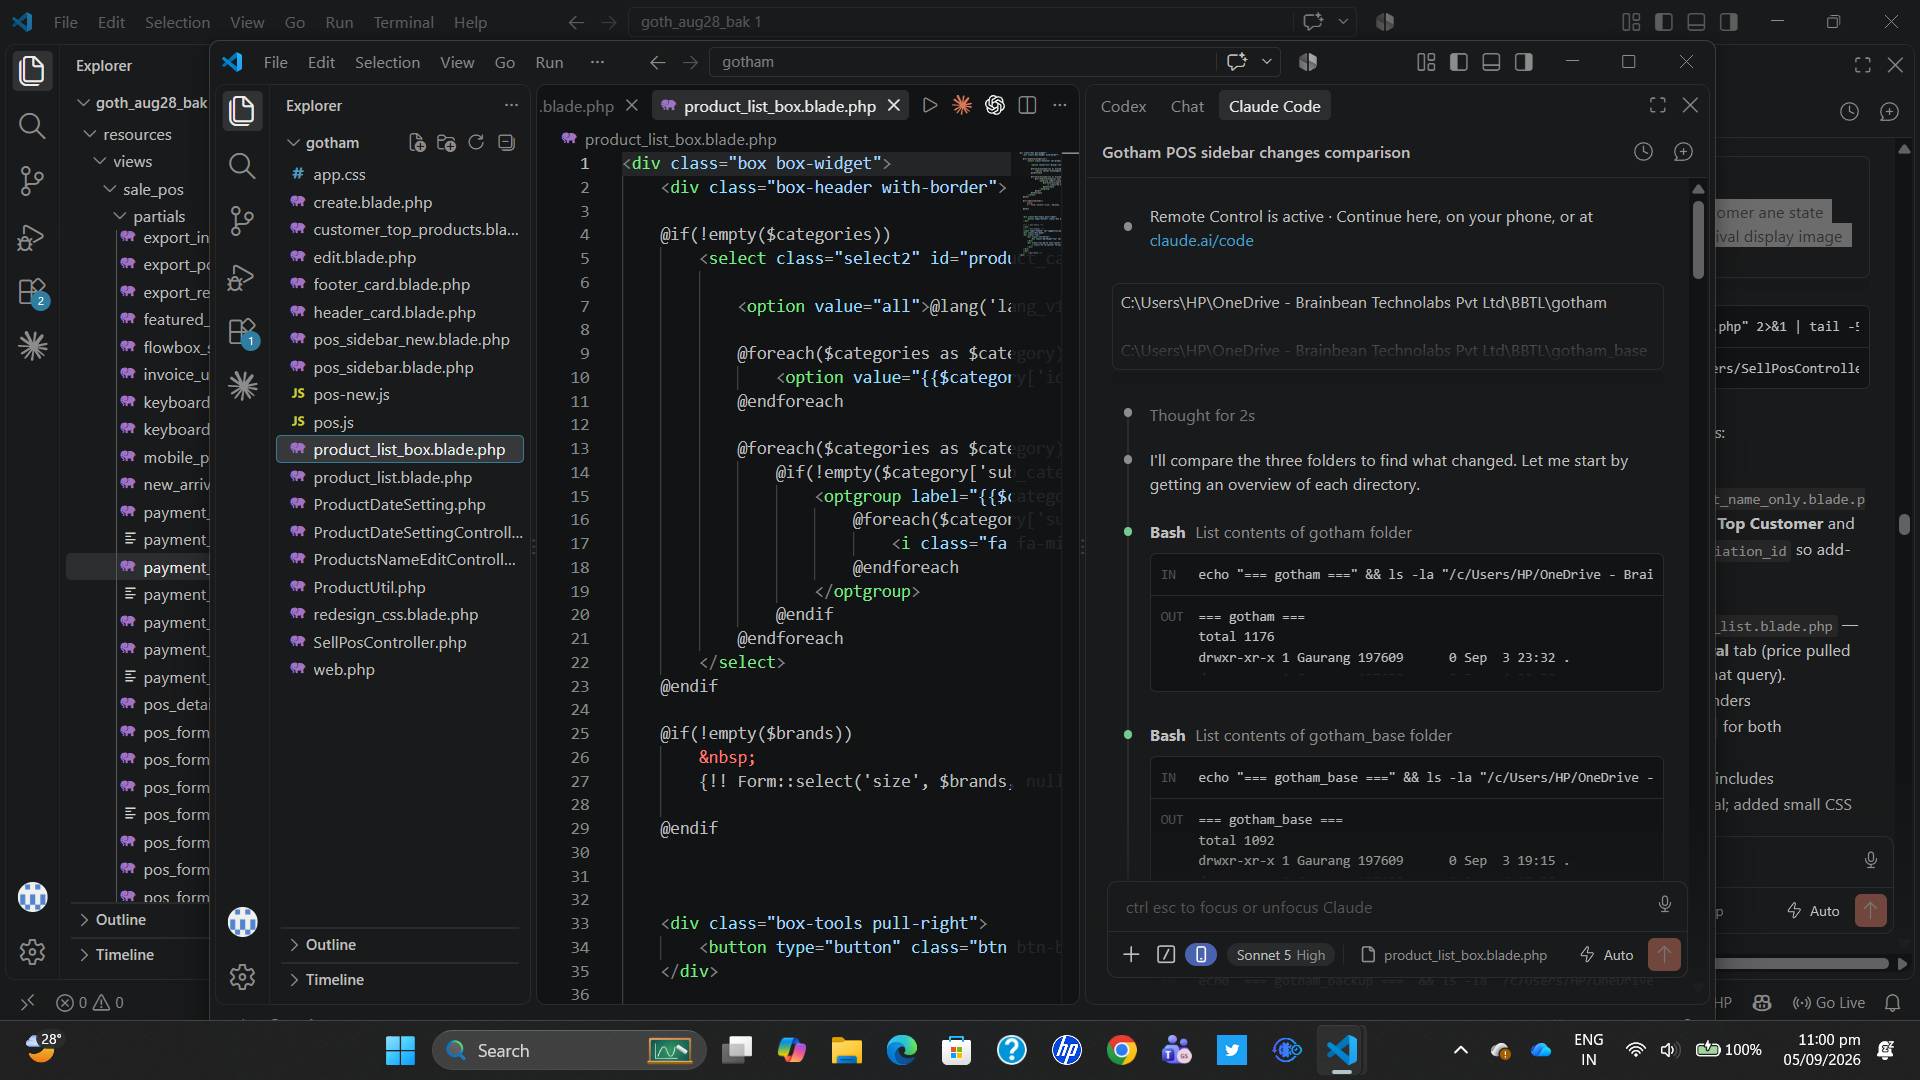Toggle the Remote Control phone button
The height and width of the screenshot is (1080, 1920).
(x=1201, y=955)
